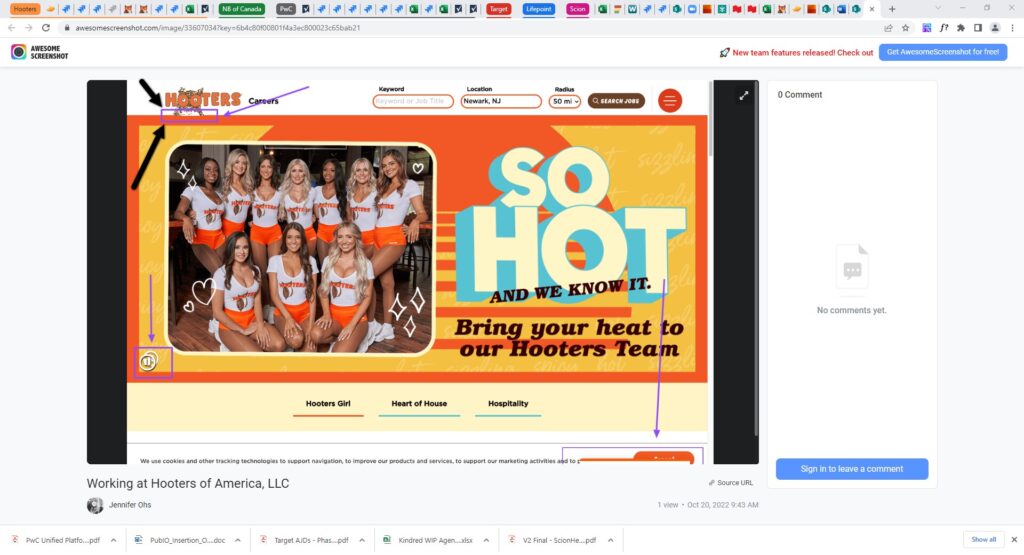Open PubIO_Insertion_O doc download
Viewport: 1024px width, 555px height.
point(187,540)
